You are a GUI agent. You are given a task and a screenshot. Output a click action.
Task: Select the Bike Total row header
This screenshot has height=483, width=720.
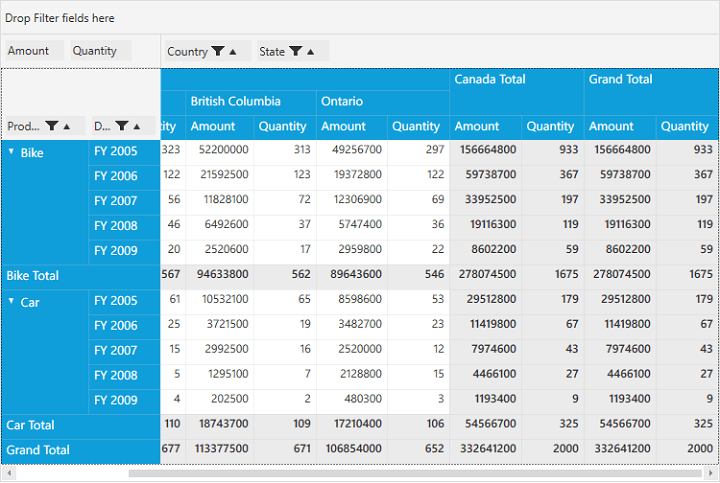[x=33, y=276]
